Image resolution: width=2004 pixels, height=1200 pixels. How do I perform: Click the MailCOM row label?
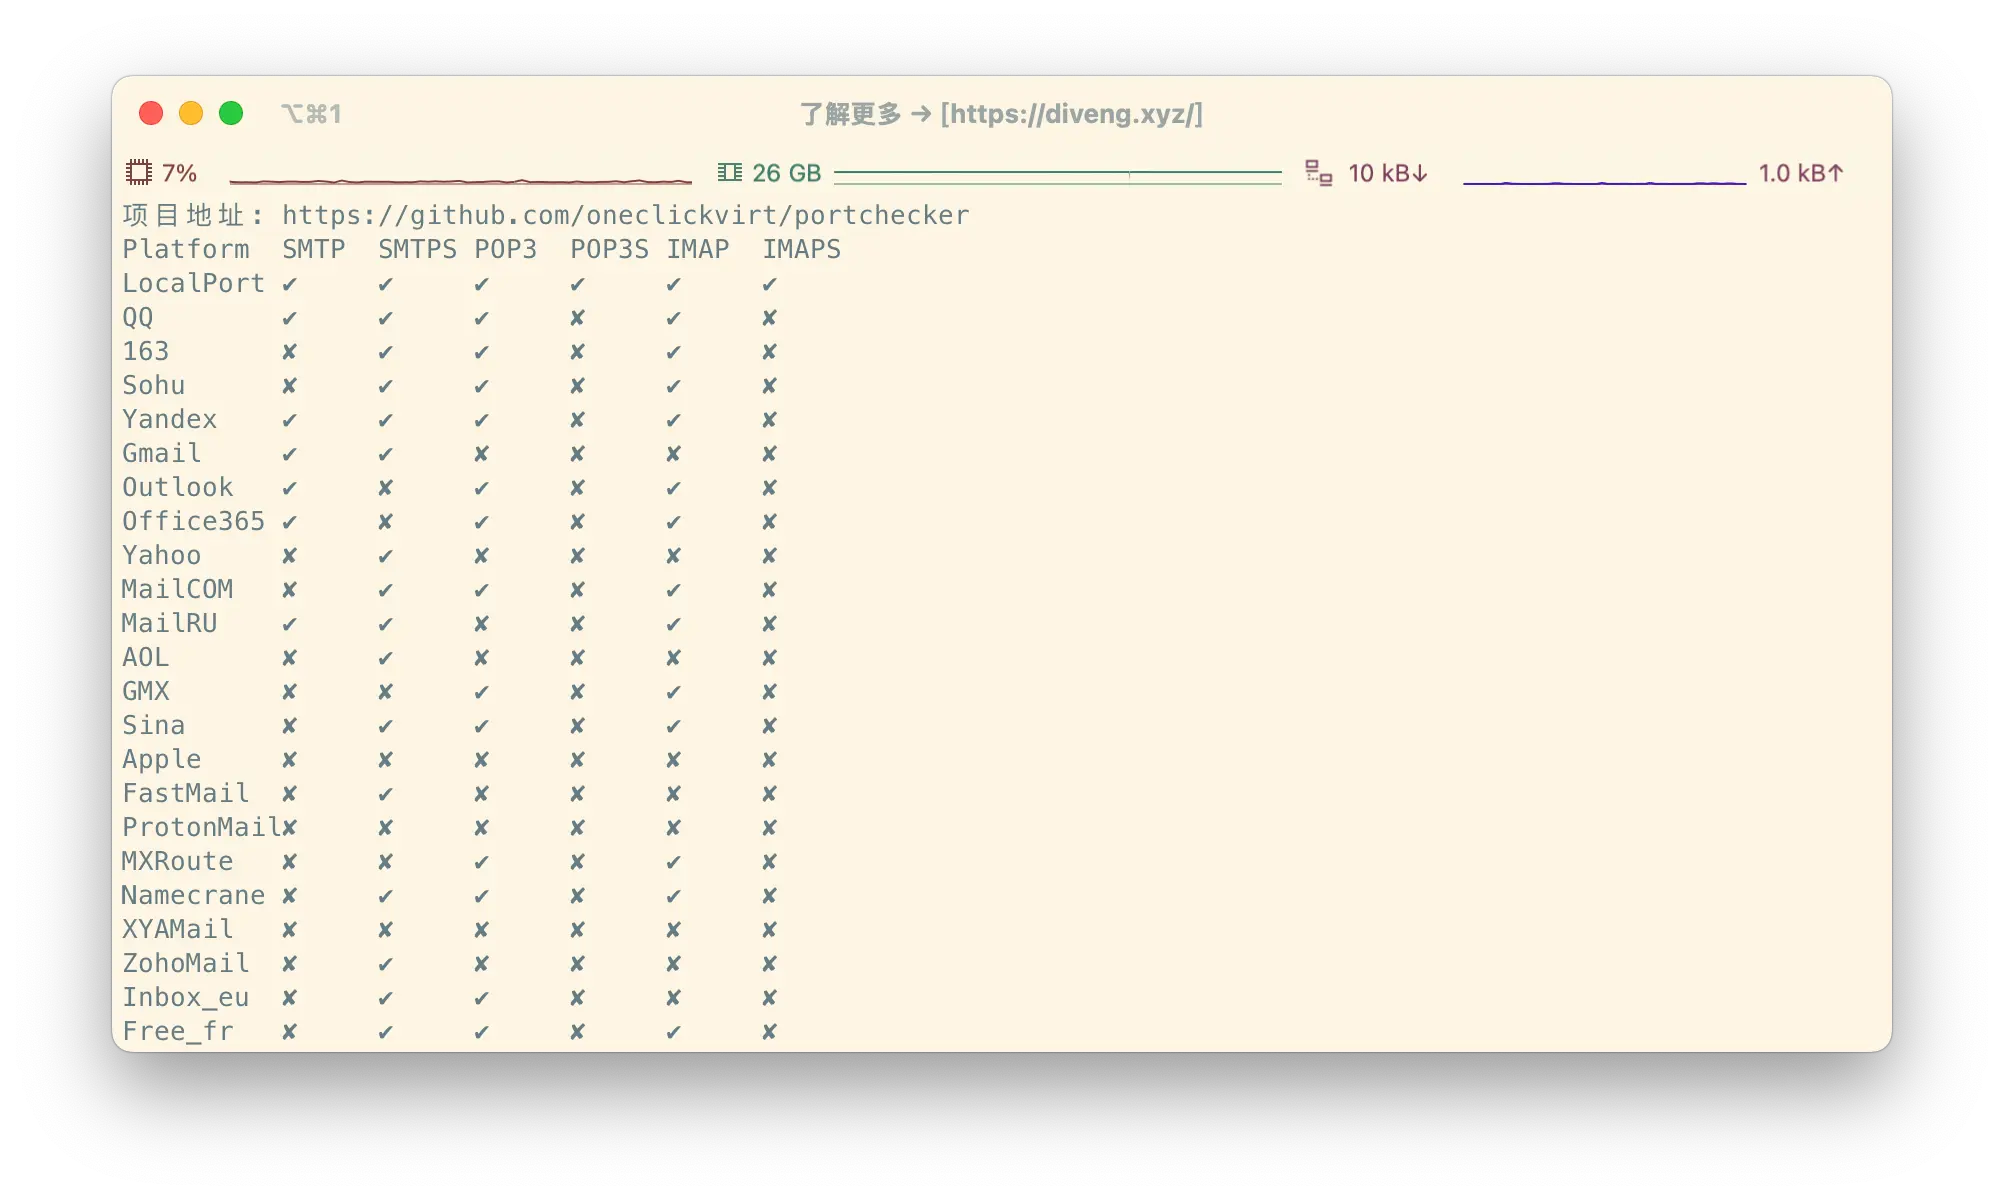[178, 589]
